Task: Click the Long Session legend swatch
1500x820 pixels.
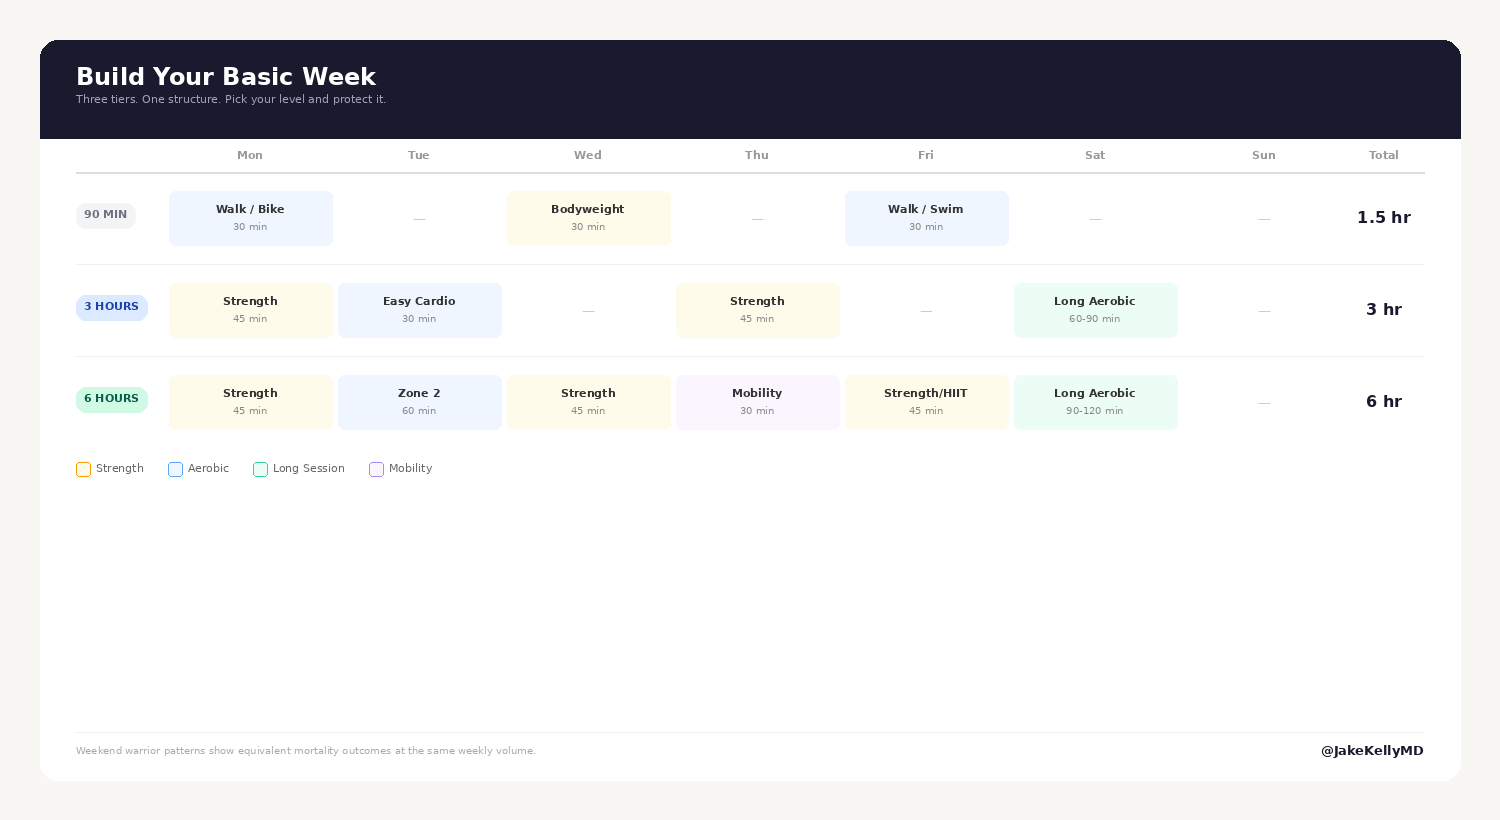Action: 260,469
